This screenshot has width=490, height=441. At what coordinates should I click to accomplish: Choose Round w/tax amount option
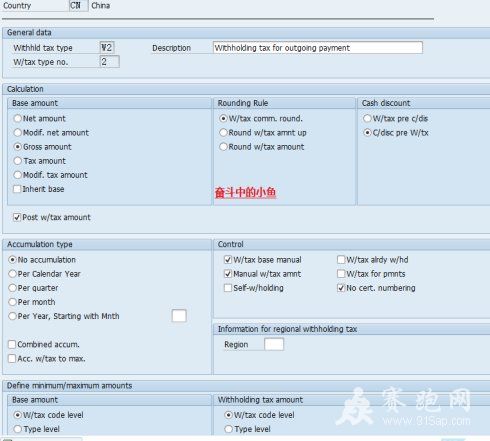pos(223,147)
